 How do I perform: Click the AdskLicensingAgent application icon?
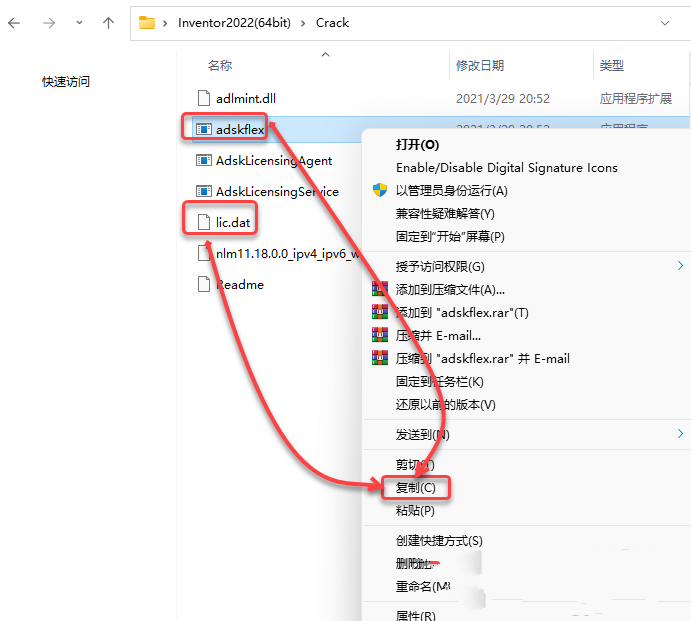tap(204, 160)
